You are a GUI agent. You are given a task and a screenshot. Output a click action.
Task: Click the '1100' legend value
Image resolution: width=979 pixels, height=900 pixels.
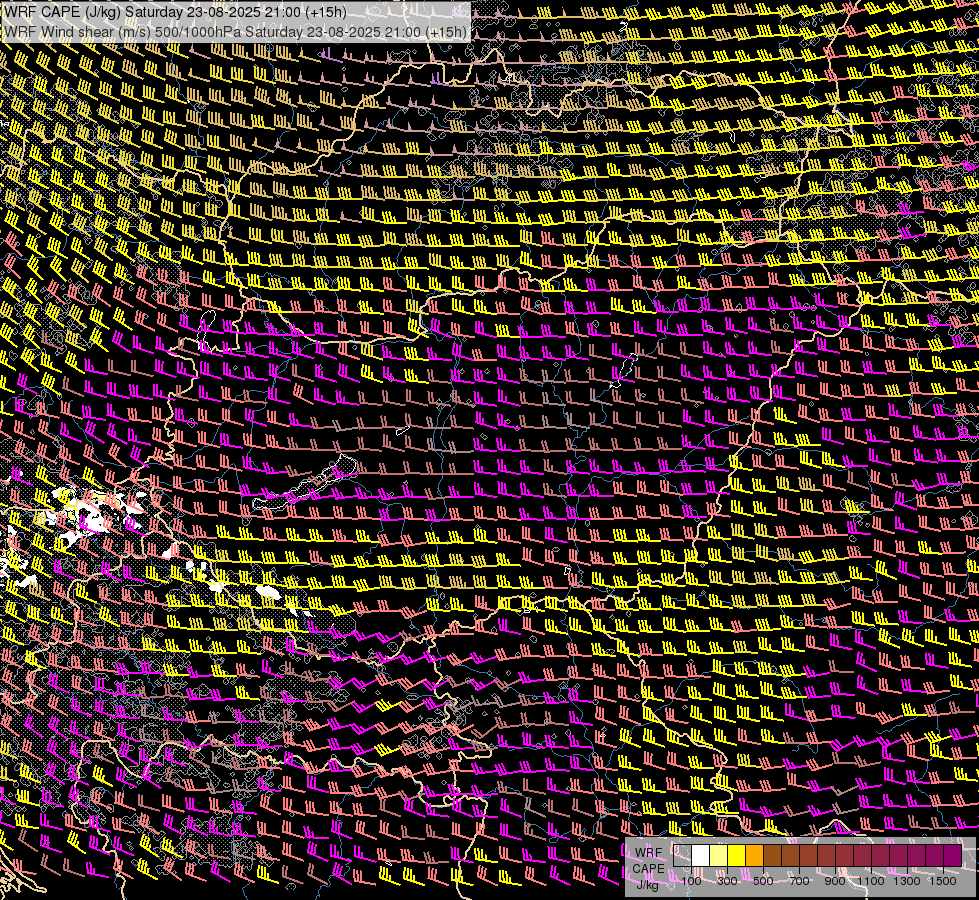tap(871, 881)
